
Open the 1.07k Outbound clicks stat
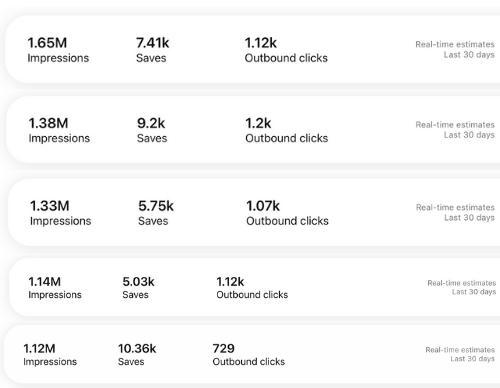(287, 213)
